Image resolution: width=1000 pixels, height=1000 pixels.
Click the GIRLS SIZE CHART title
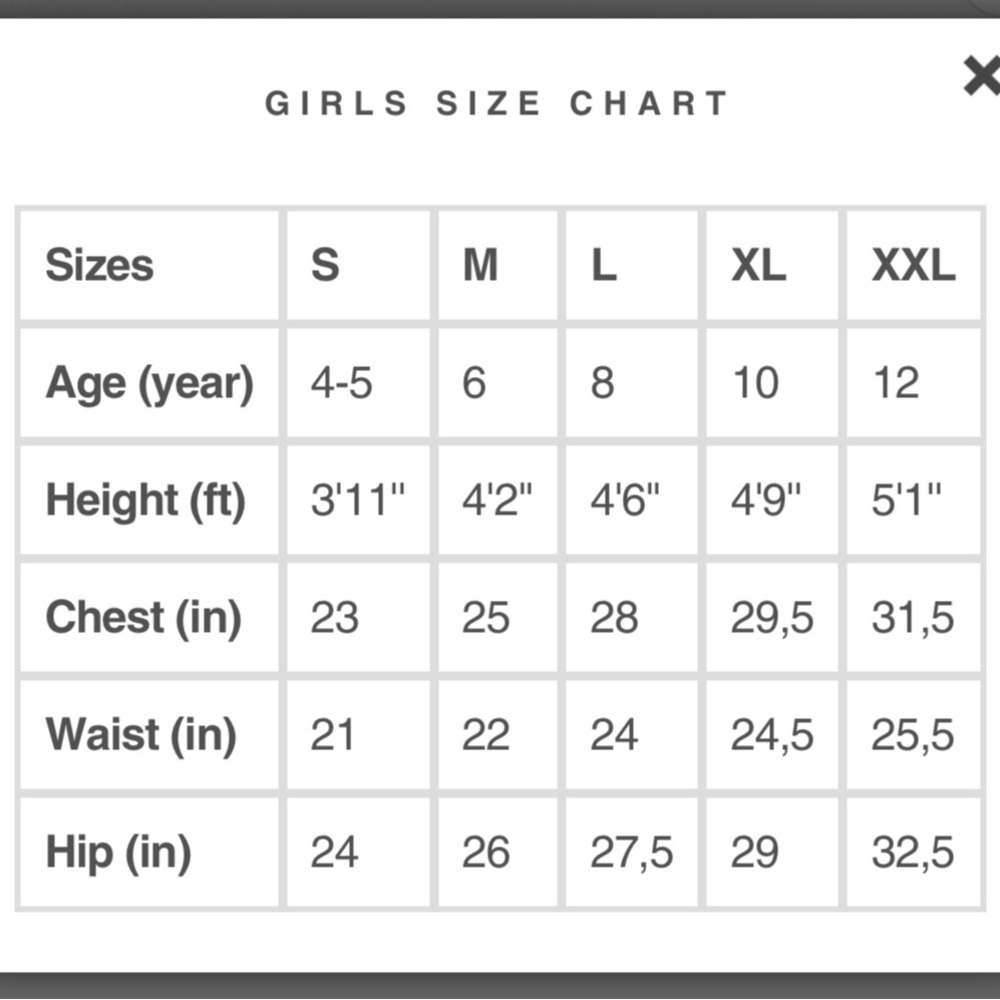[497, 103]
